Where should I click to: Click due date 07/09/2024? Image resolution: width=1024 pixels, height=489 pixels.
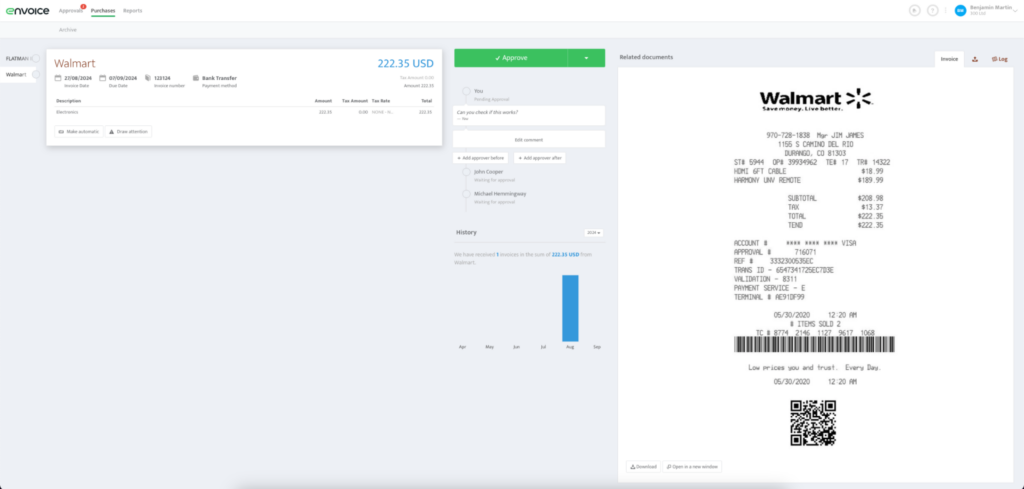tap(123, 78)
